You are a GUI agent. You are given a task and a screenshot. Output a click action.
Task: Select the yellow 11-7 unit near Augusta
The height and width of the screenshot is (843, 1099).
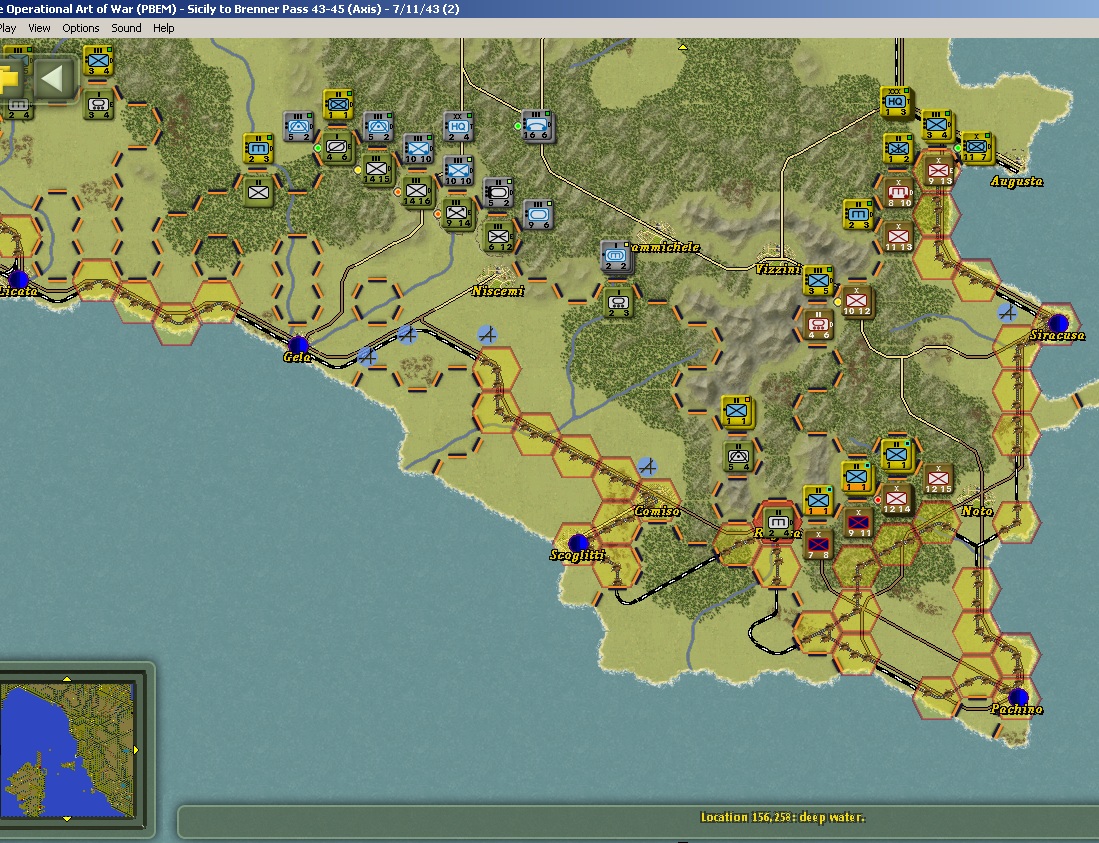tap(976, 147)
